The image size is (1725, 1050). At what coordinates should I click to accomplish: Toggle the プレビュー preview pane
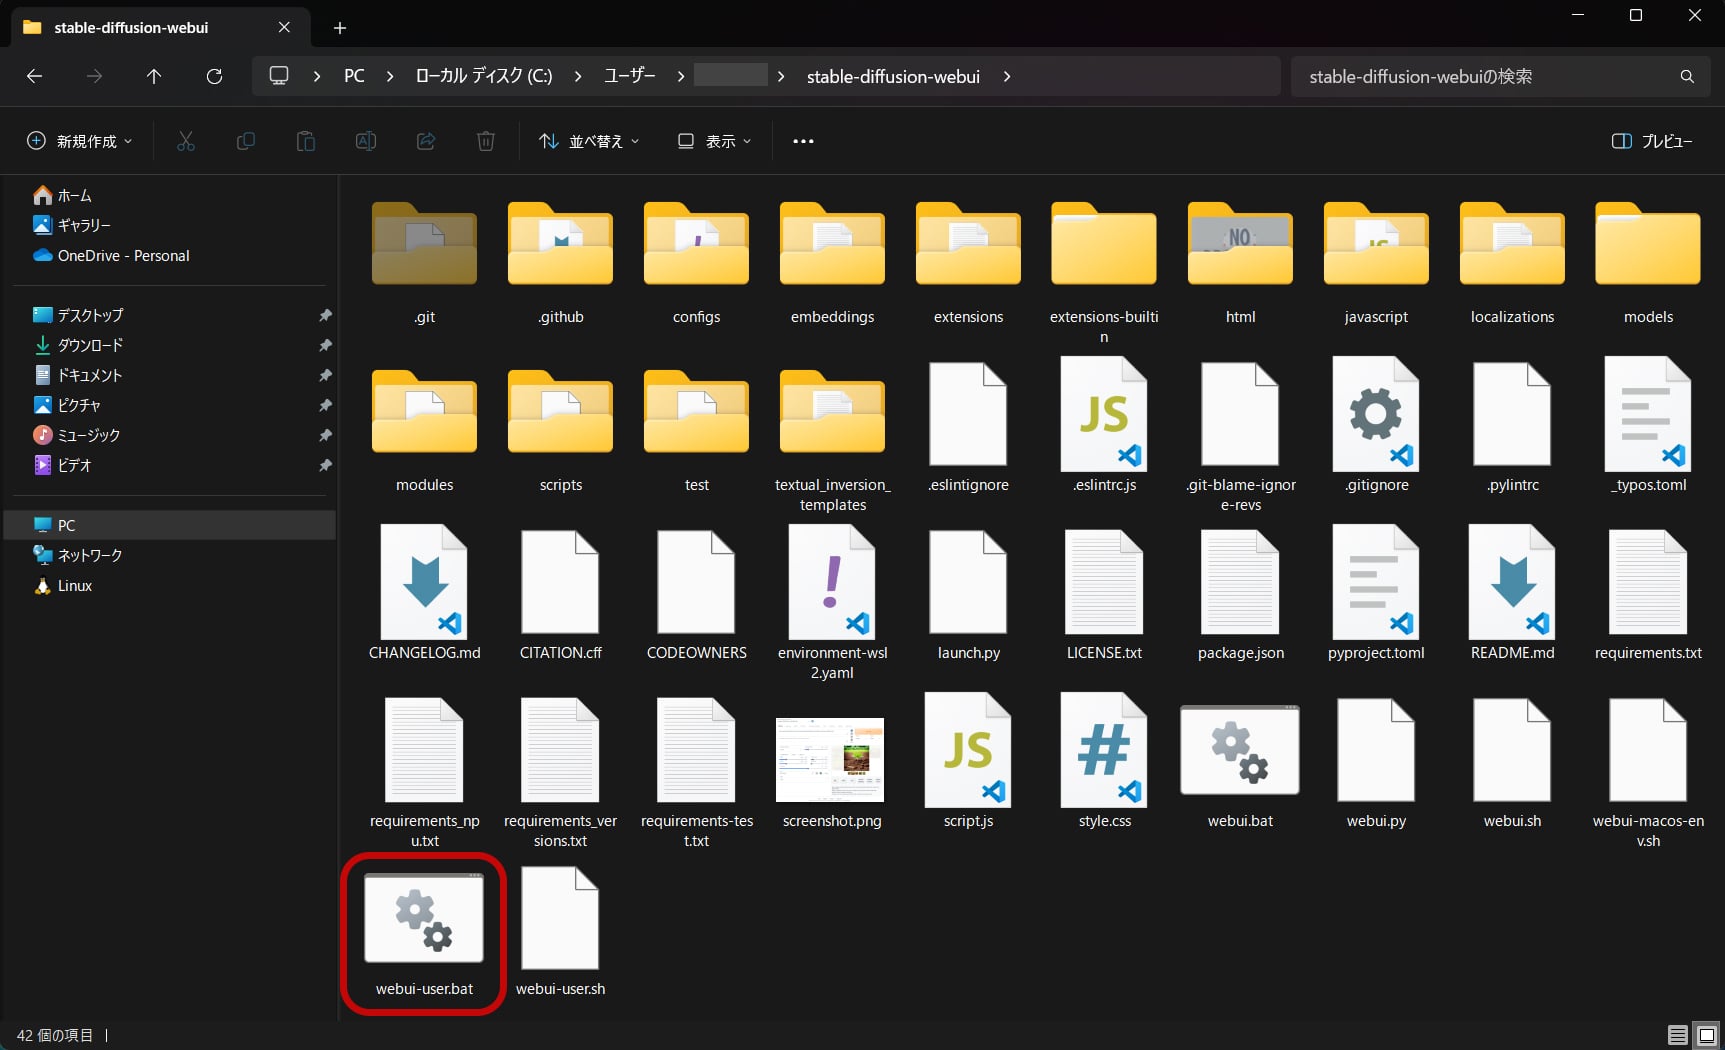(x=1652, y=141)
